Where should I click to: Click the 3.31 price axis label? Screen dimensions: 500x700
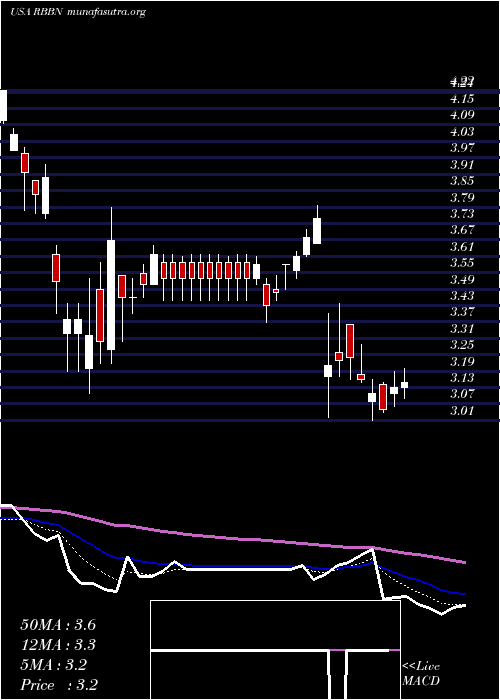pyautogui.click(x=462, y=329)
